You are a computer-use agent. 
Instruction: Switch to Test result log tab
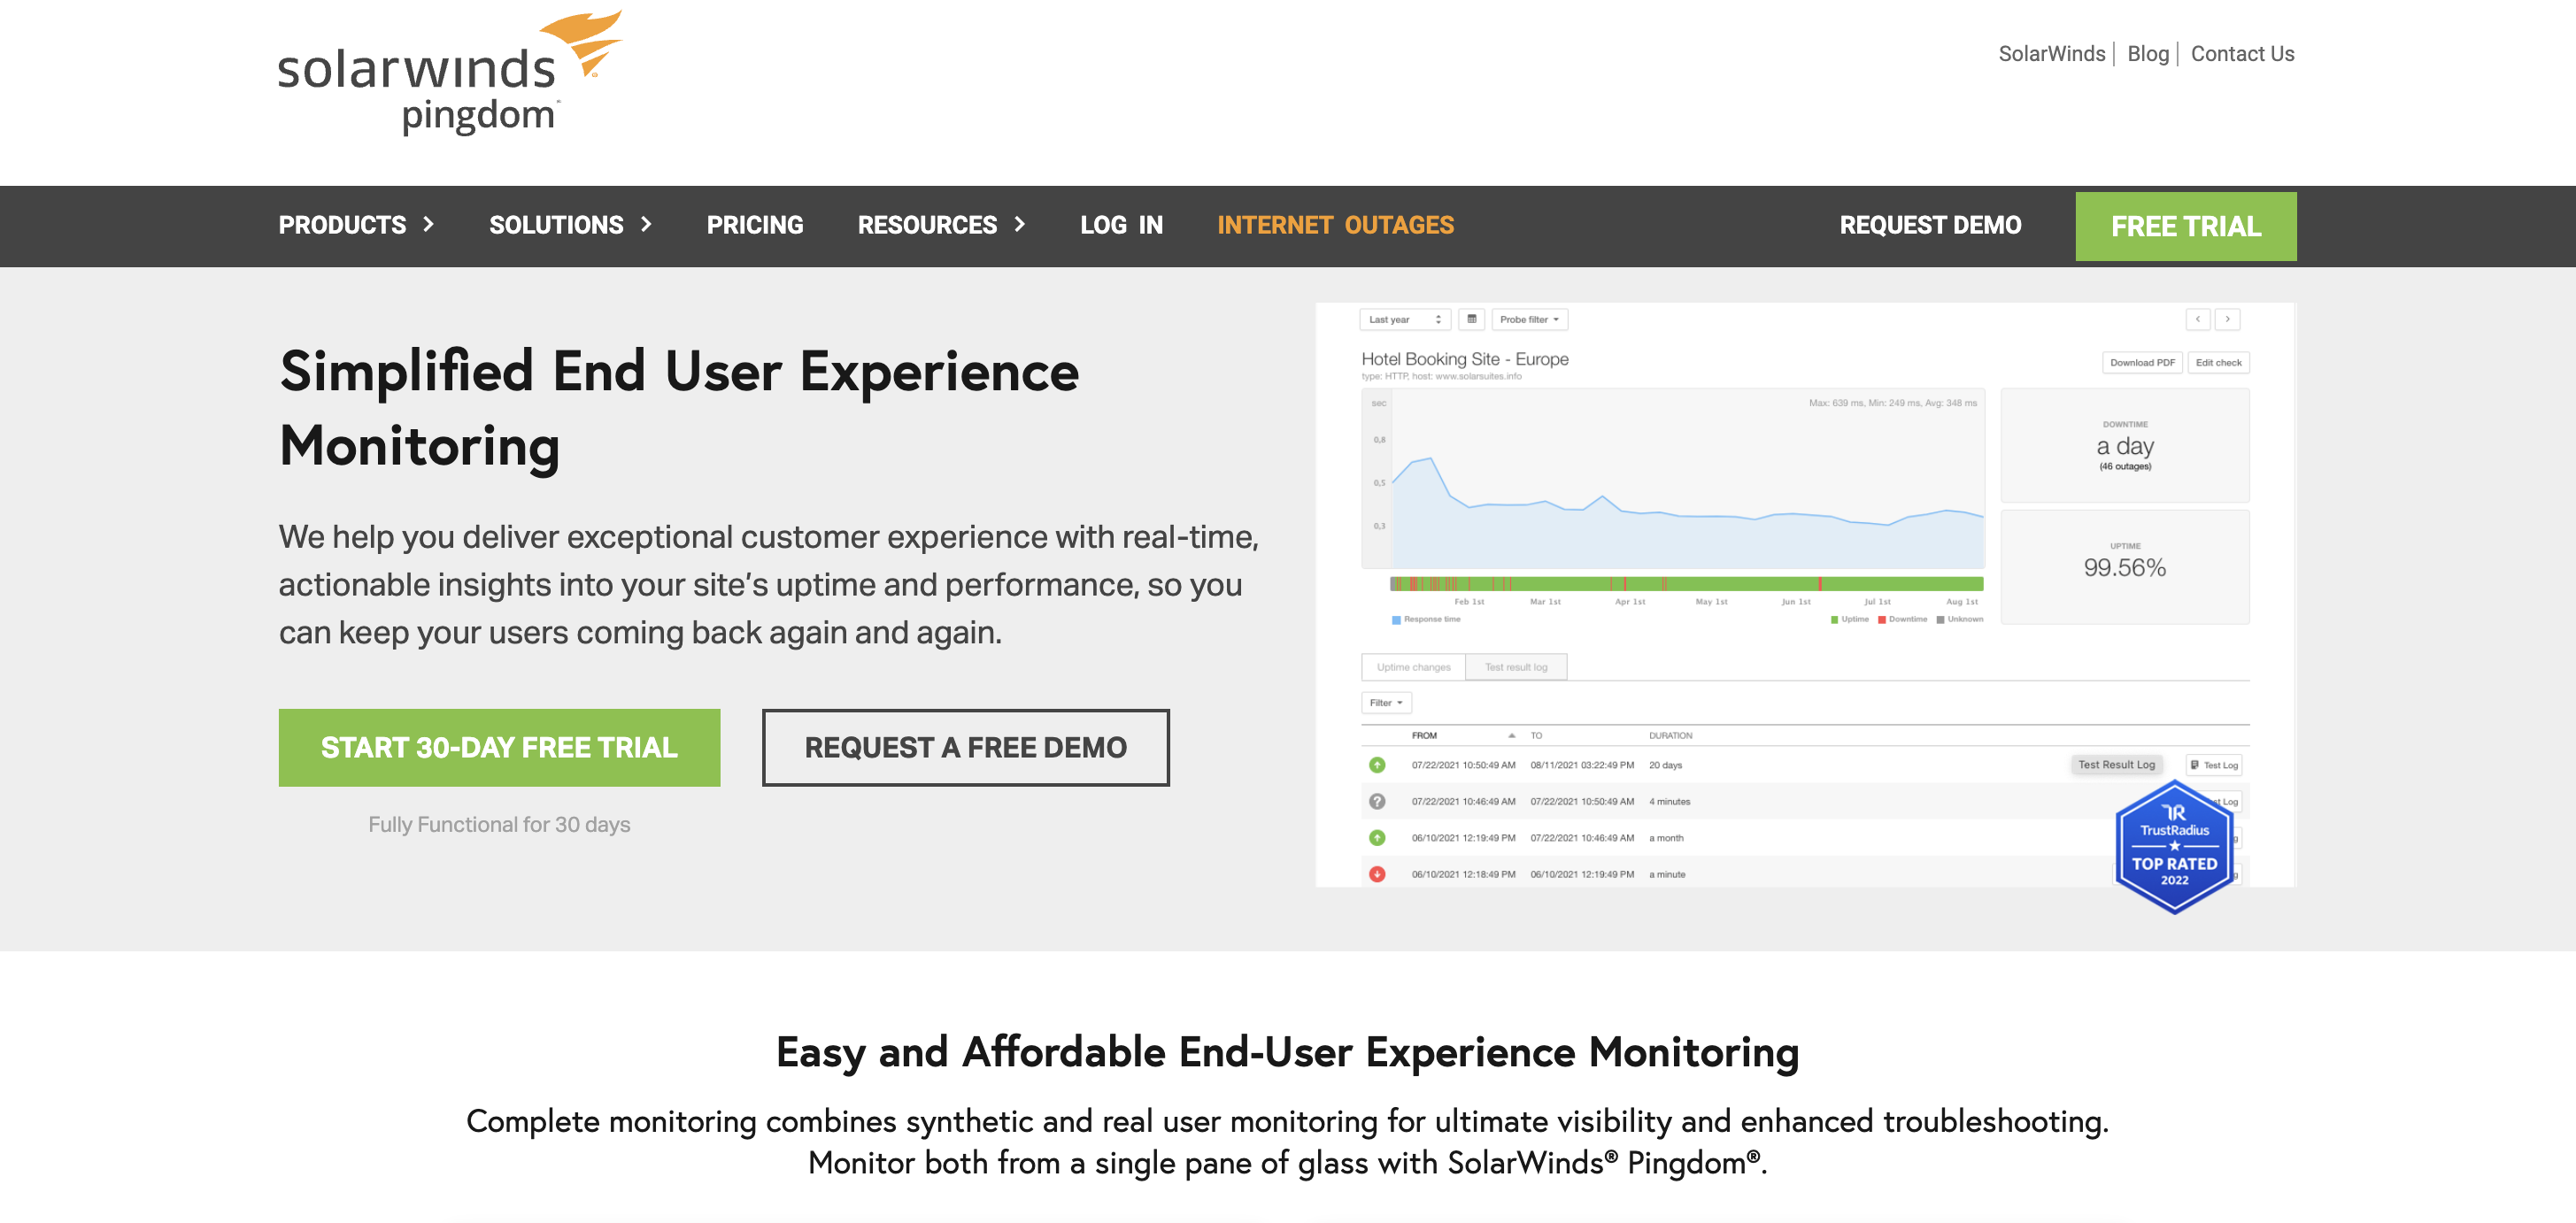pyautogui.click(x=1515, y=667)
